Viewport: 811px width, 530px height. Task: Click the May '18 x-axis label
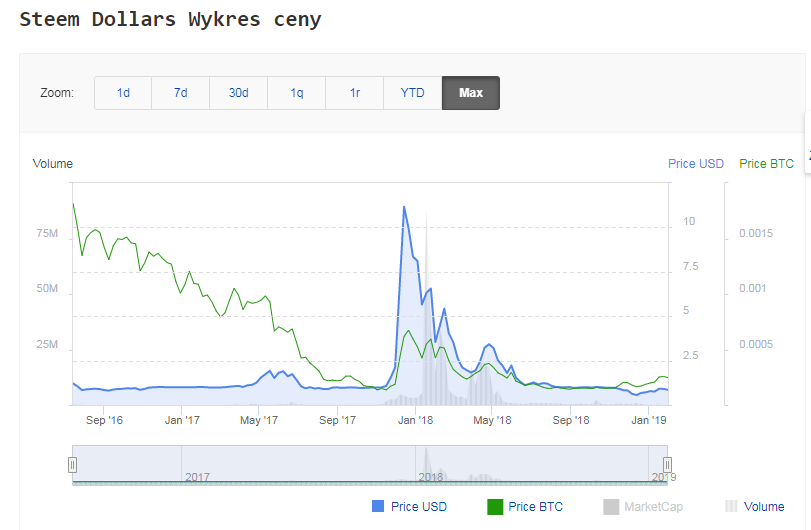(x=492, y=420)
